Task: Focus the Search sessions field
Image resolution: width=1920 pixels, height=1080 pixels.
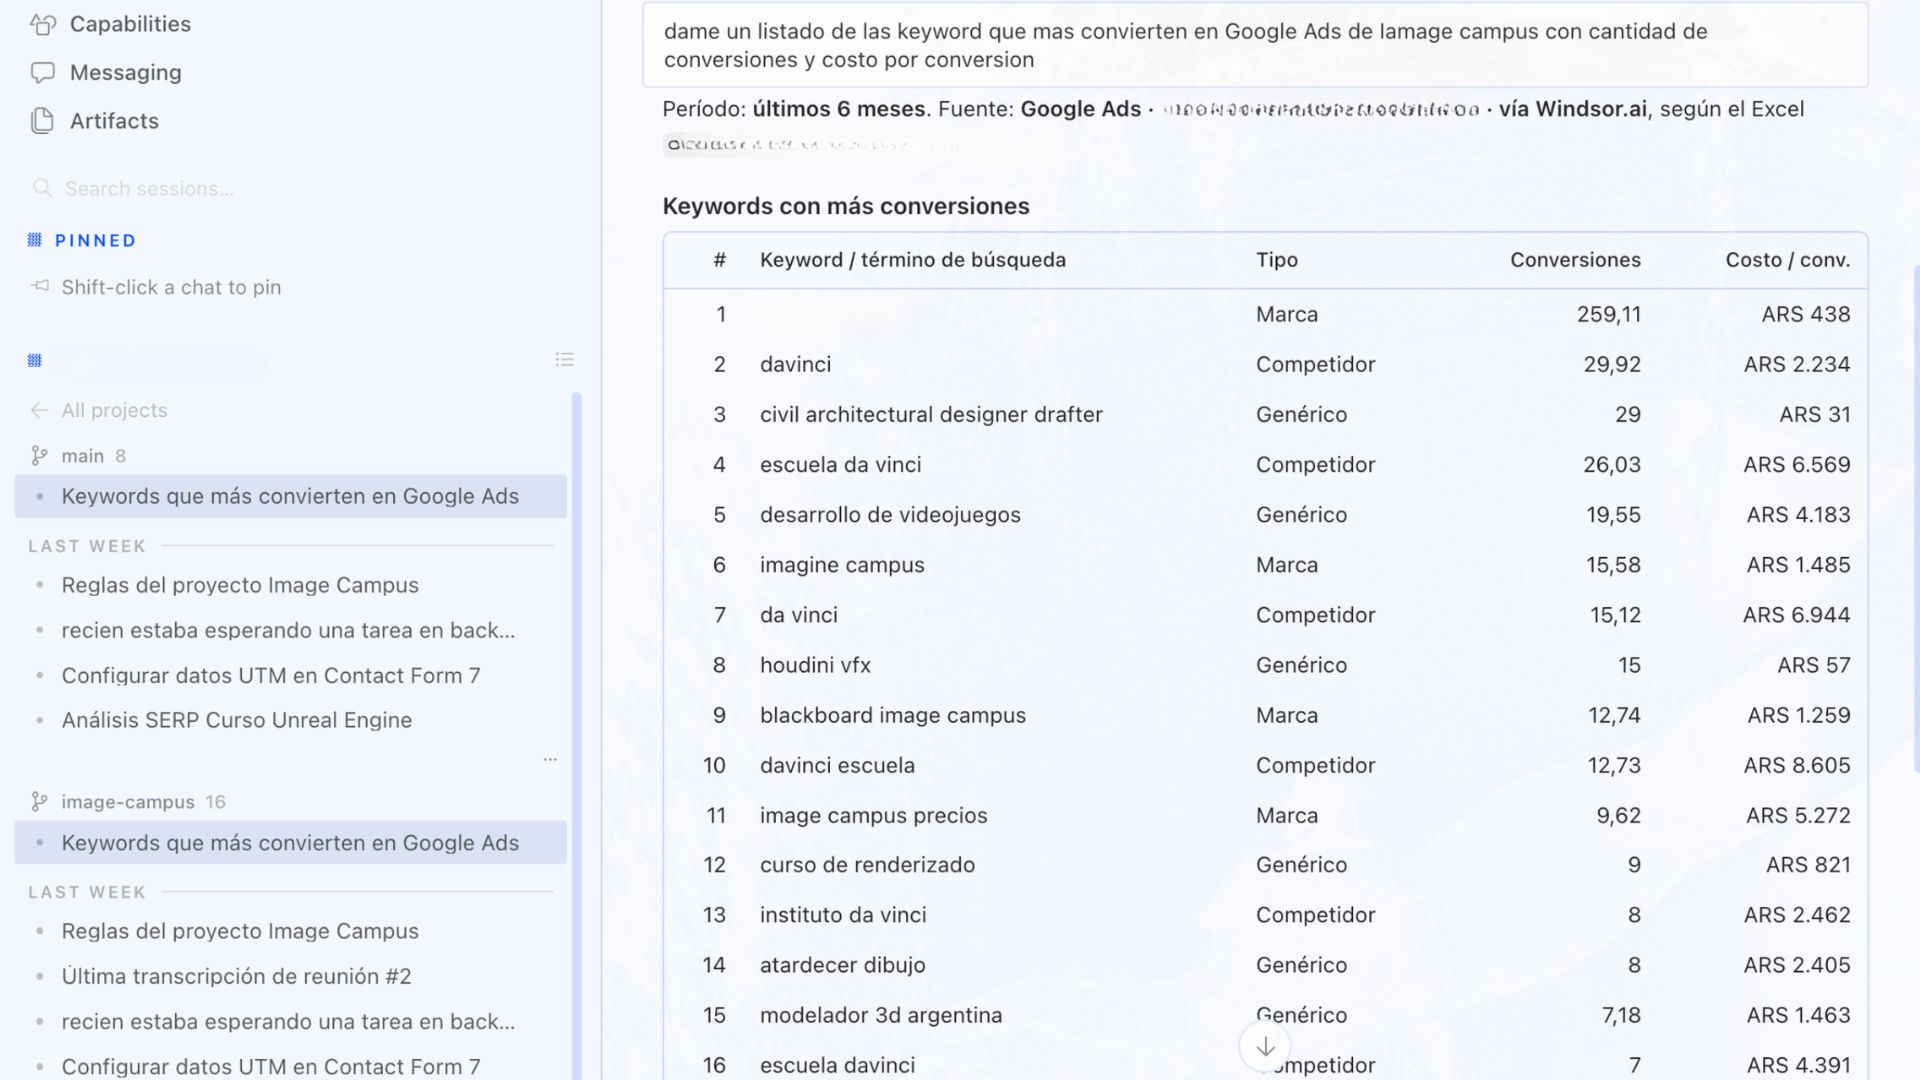Action: [290, 189]
